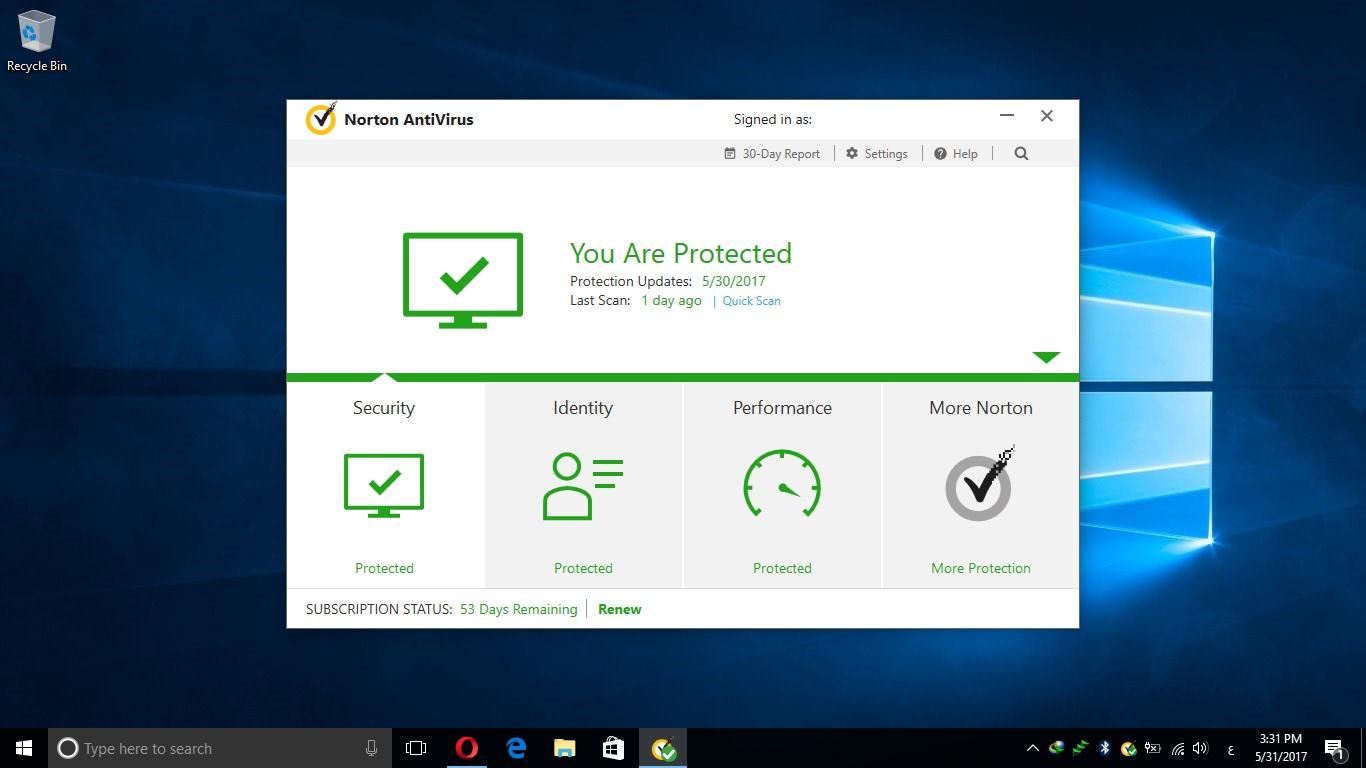The height and width of the screenshot is (768, 1366).
Task: Show hidden system tray icons
Action: (x=1032, y=748)
